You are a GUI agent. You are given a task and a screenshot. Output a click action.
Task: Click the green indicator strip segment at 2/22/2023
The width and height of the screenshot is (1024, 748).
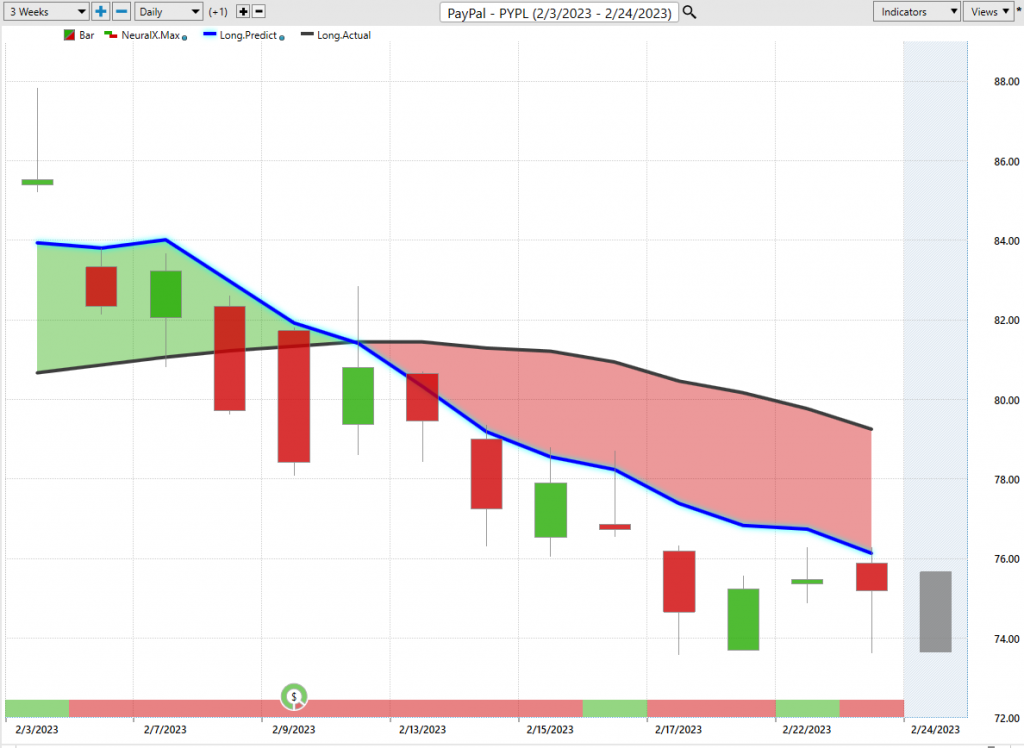point(808,708)
